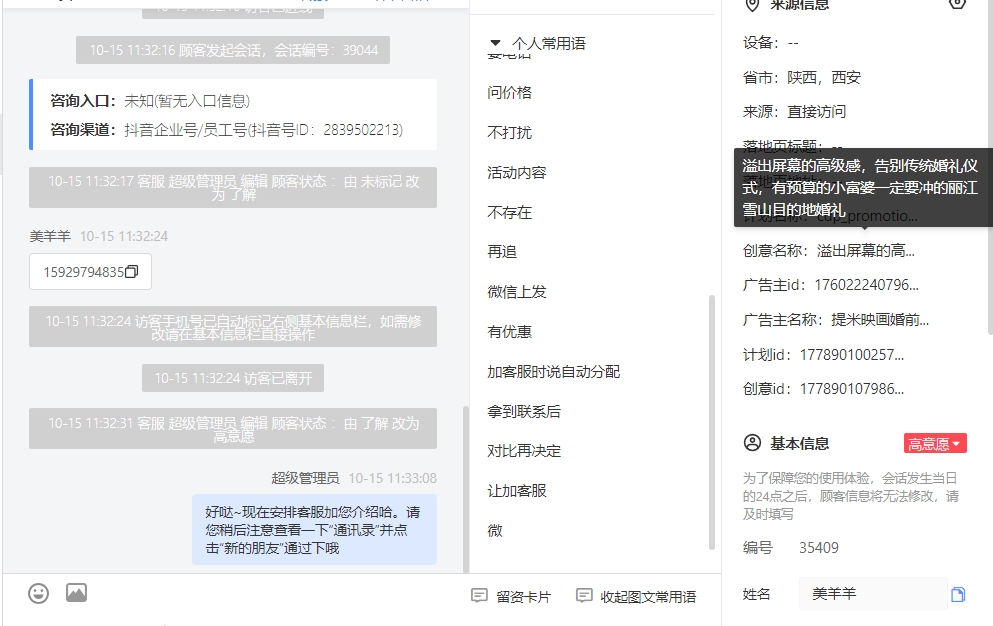Image resolution: width=993 pixels, height=626 pixels.
Task: Select the 不打扰 quick phrase
Action: click(x=509, y=132)
